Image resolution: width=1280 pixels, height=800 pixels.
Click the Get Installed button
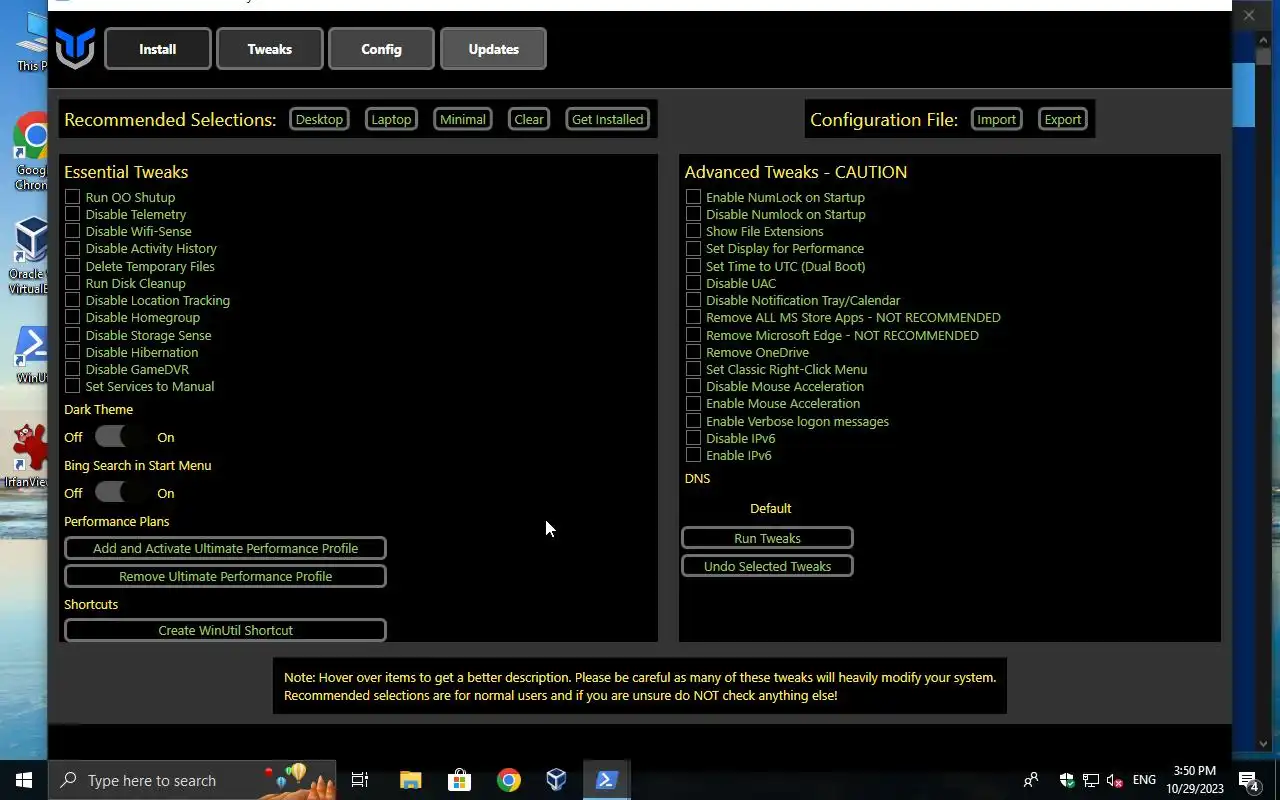coord(608,119)
